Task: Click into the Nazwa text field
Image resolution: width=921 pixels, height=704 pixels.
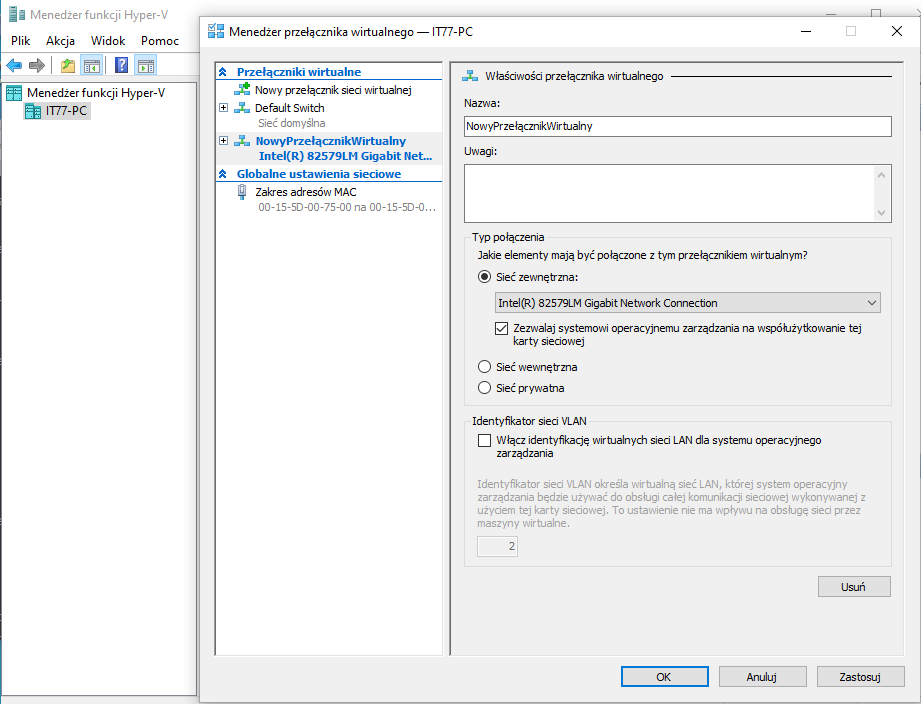Action: [x=677, y=126]
